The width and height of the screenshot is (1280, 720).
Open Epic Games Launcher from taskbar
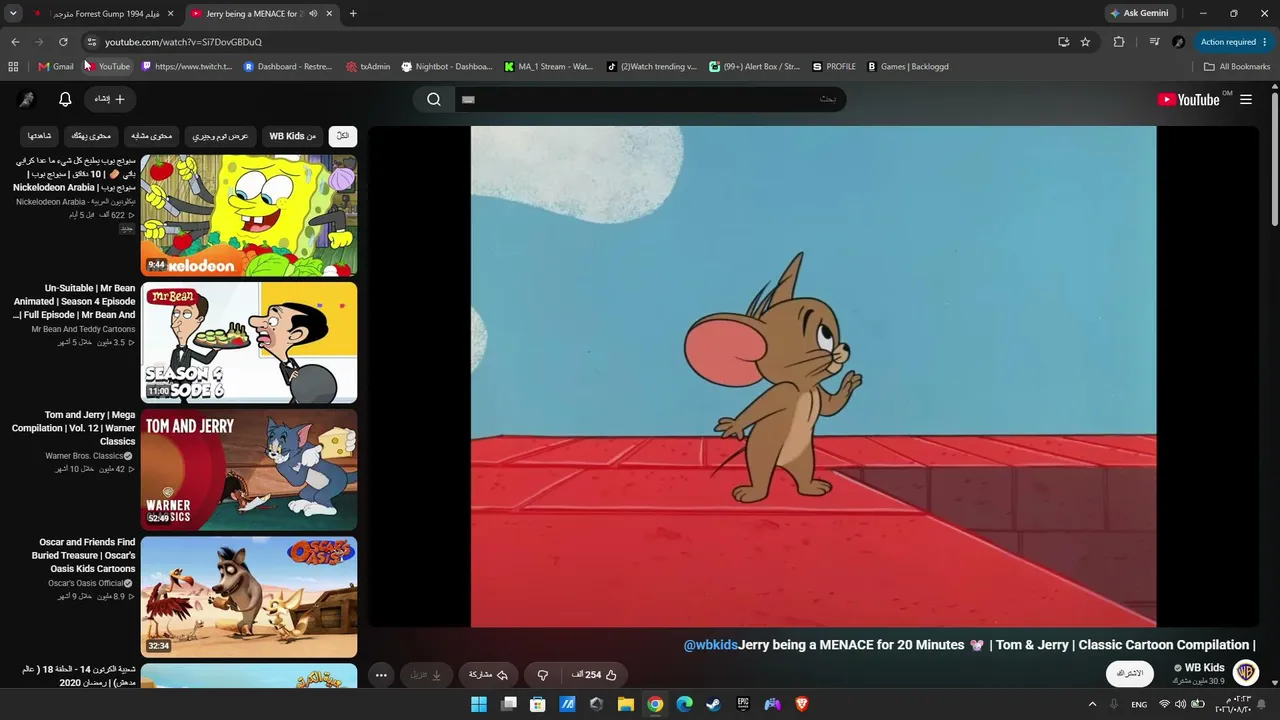pyautogui.click(x=743, y=704)
